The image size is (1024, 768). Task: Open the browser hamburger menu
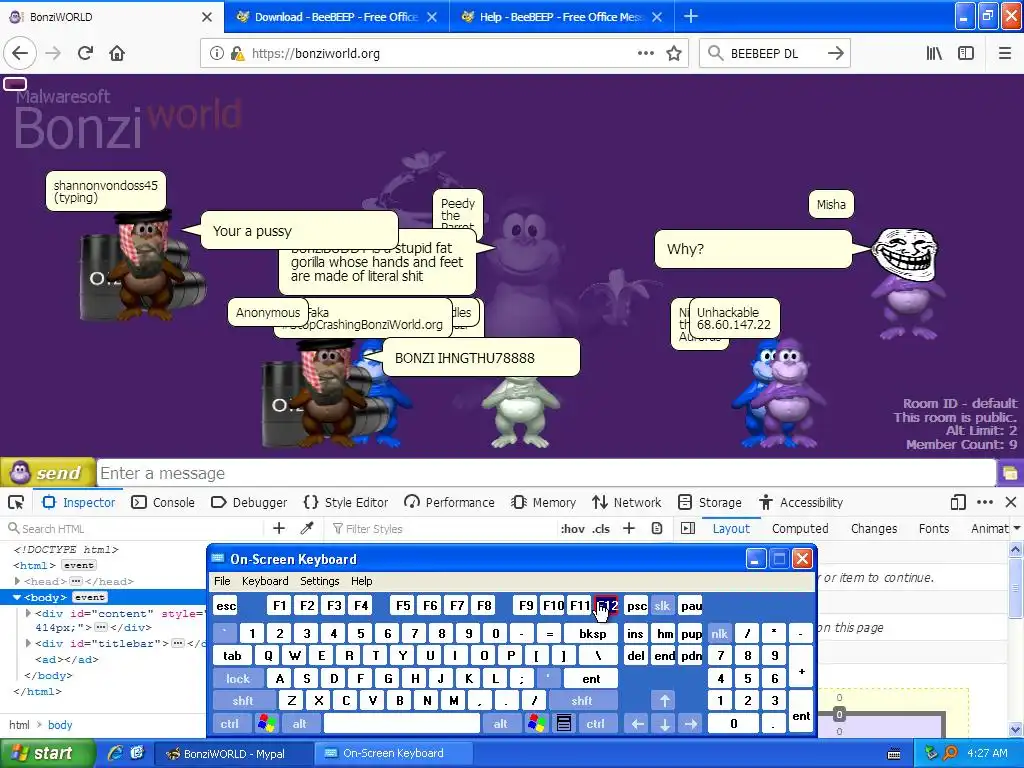point(1005,54)
